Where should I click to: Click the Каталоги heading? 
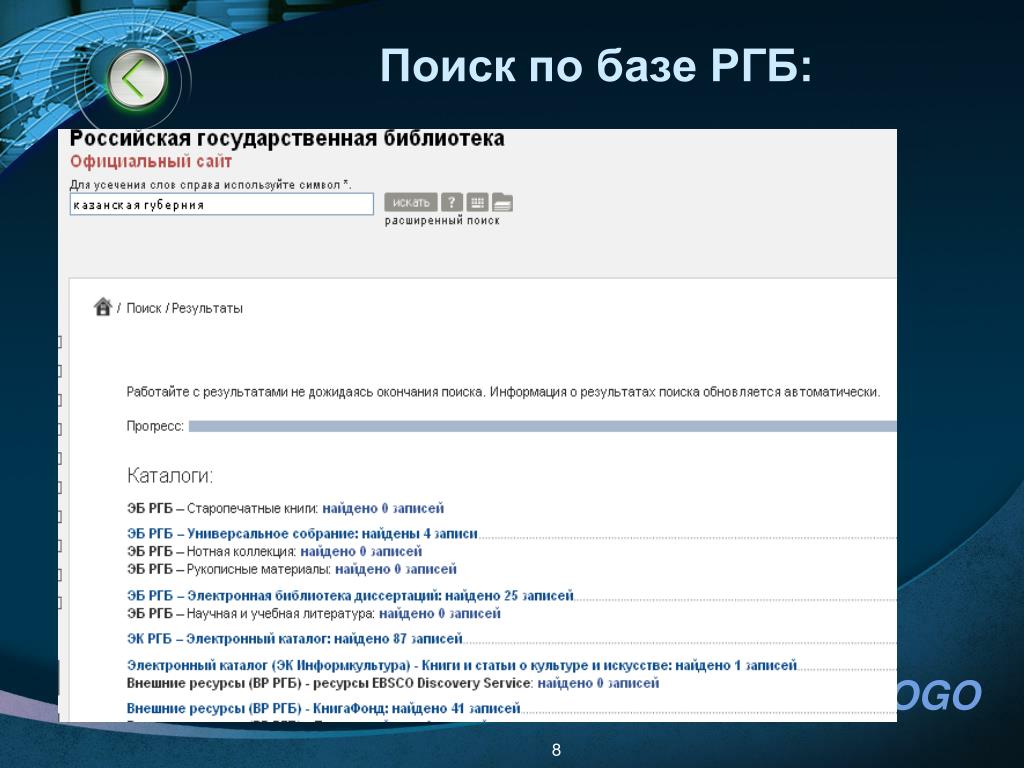pyautogui.click(x=170, y=475)
